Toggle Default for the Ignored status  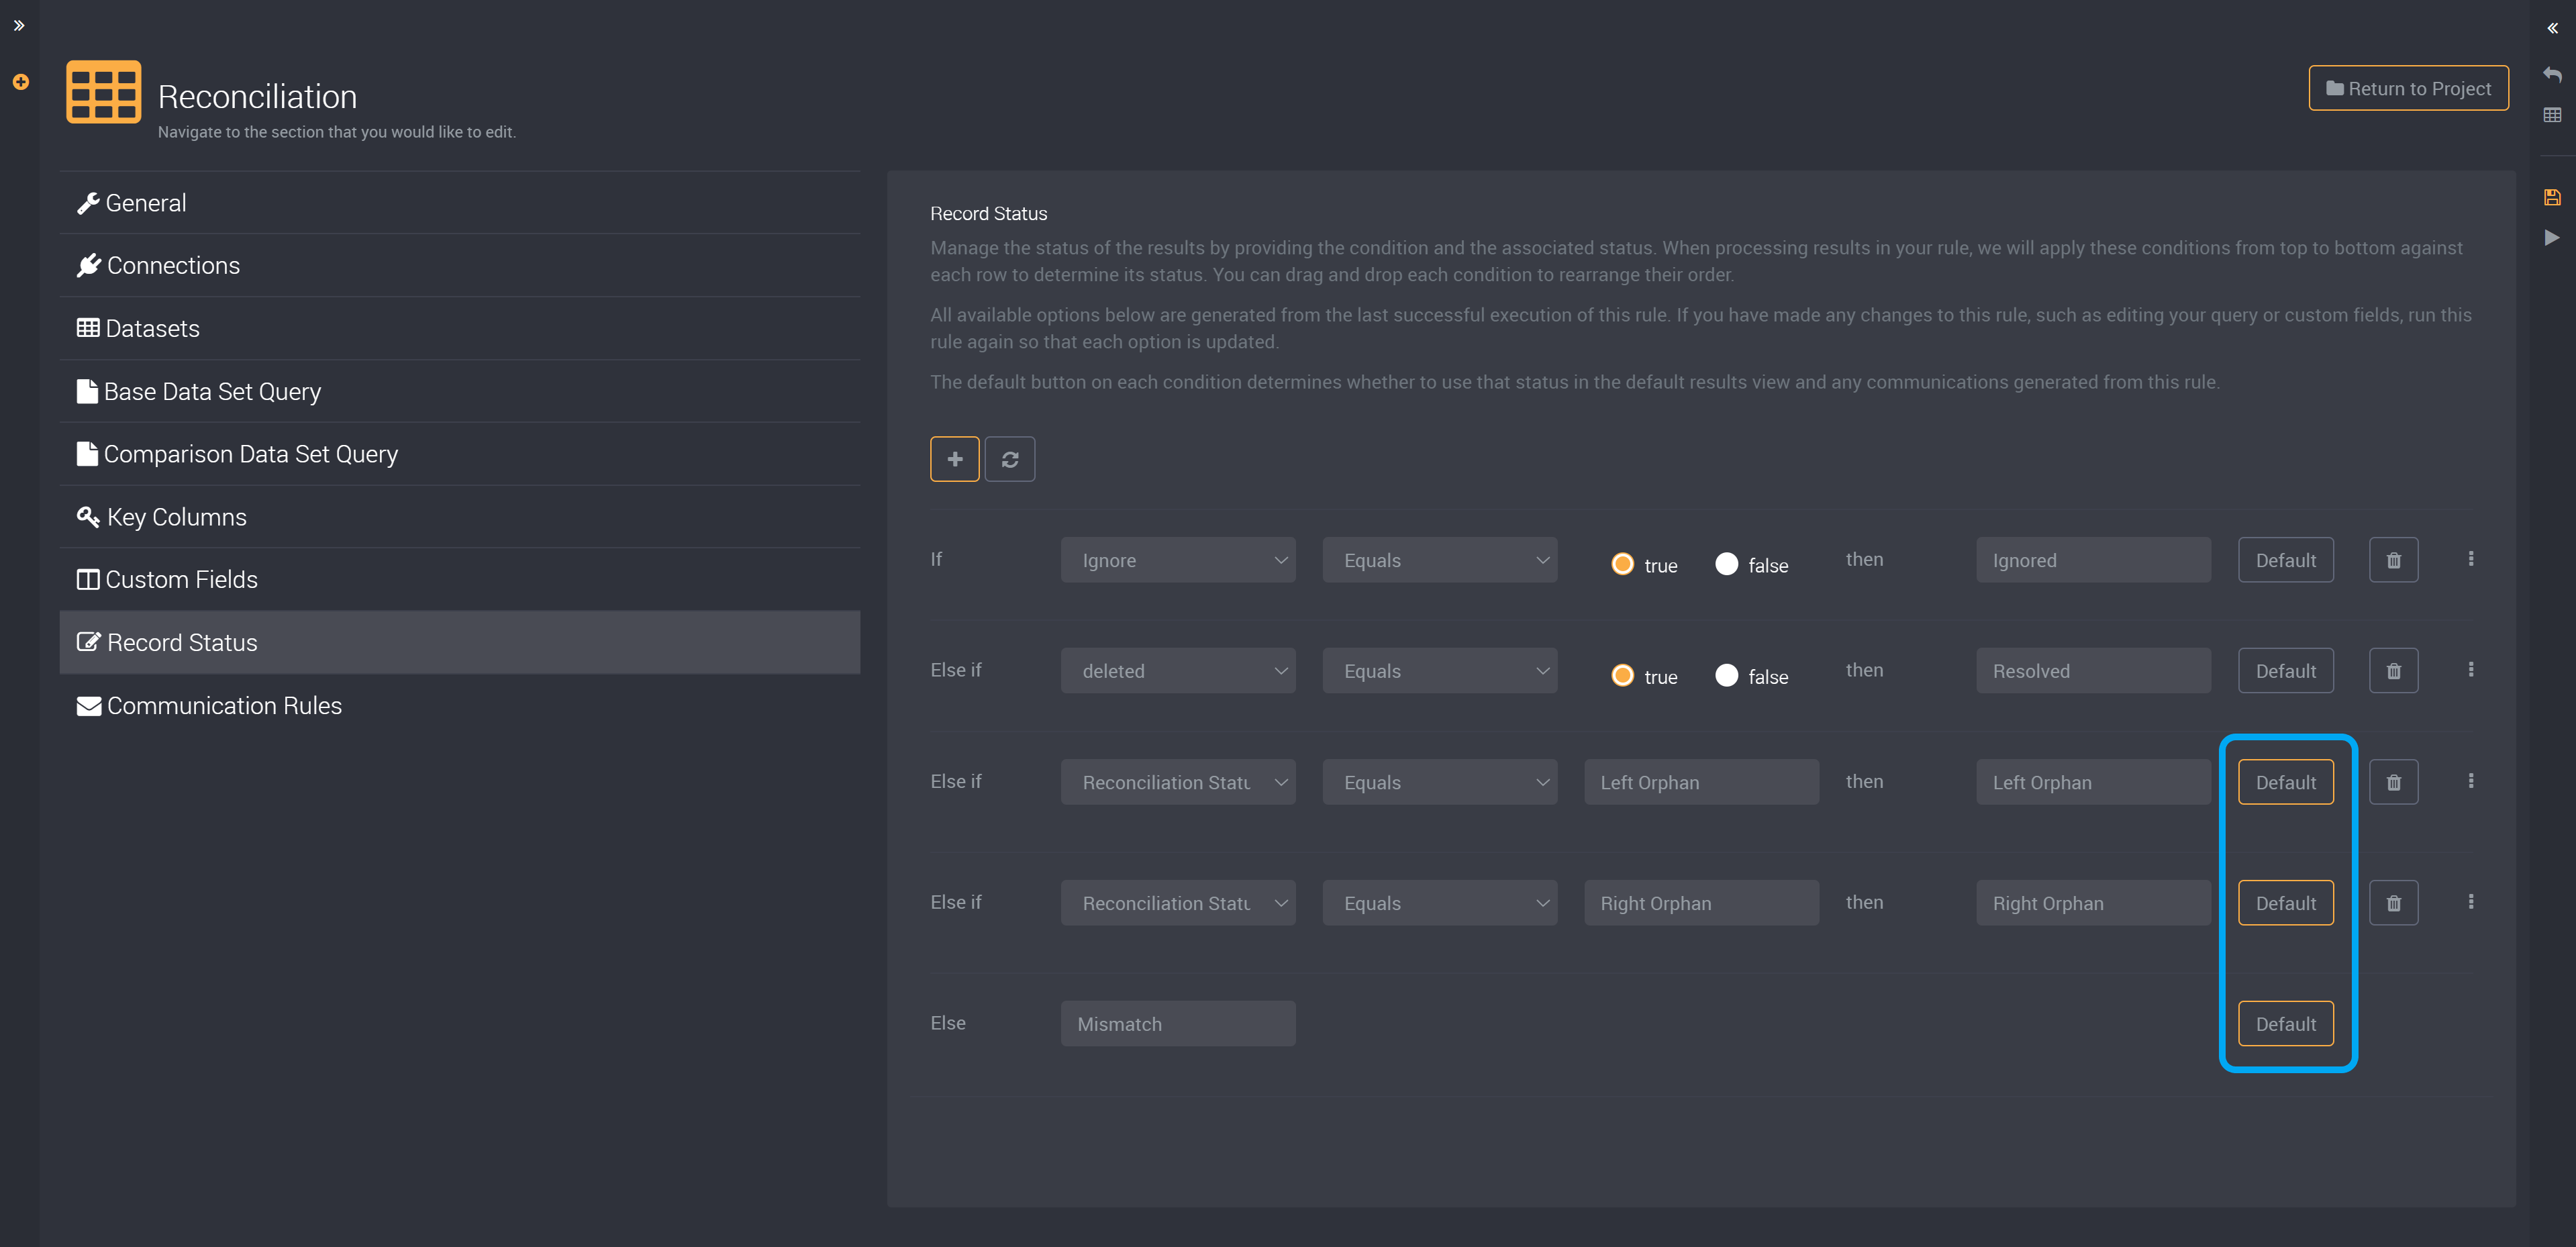pos(2285,560)
